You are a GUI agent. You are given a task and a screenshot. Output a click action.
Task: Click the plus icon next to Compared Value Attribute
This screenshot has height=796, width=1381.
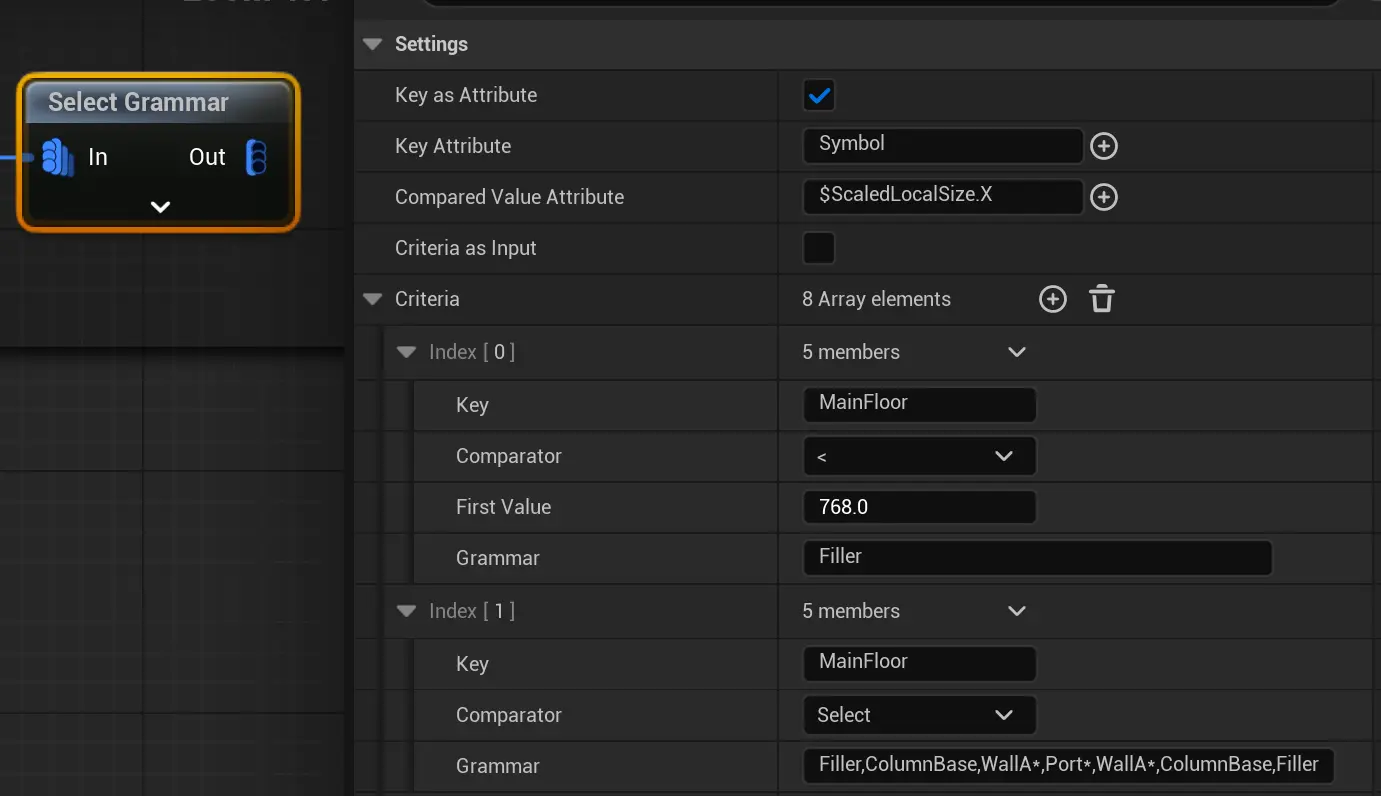click(1103, 197)
